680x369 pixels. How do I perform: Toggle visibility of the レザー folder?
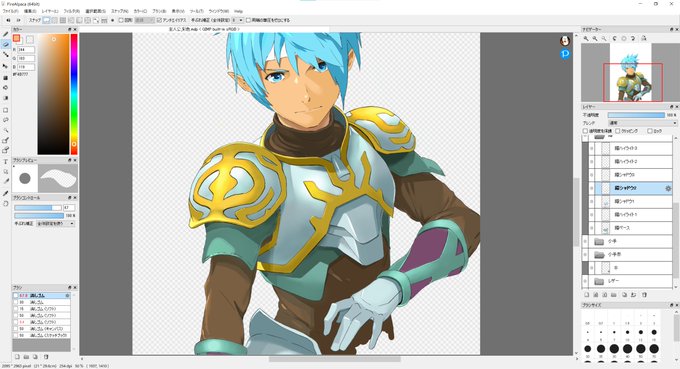point(585,281)
